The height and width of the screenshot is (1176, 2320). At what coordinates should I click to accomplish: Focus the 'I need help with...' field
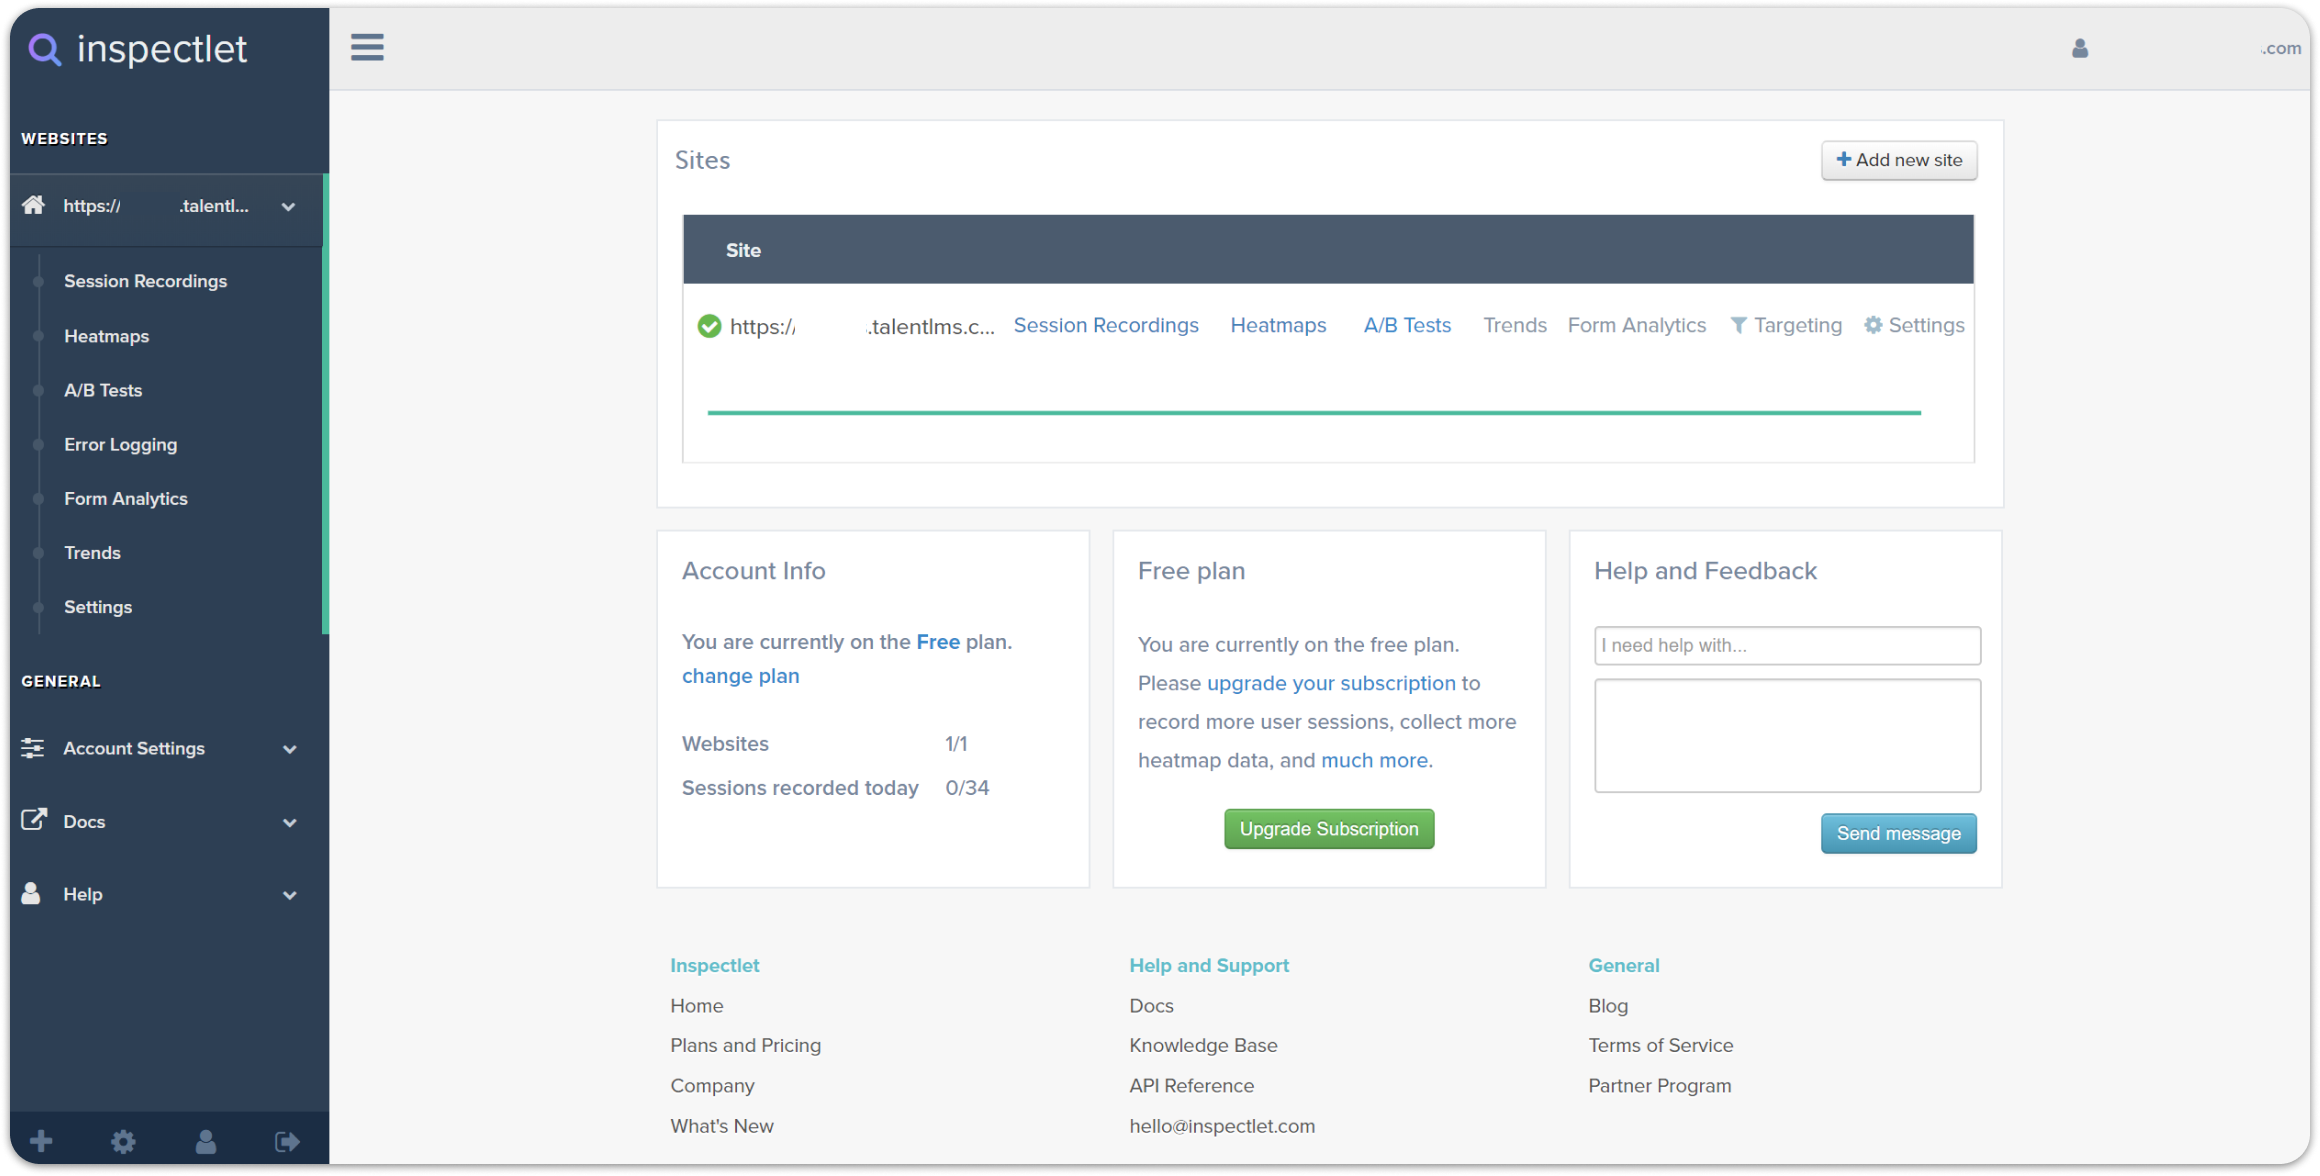coord(1787,645)
